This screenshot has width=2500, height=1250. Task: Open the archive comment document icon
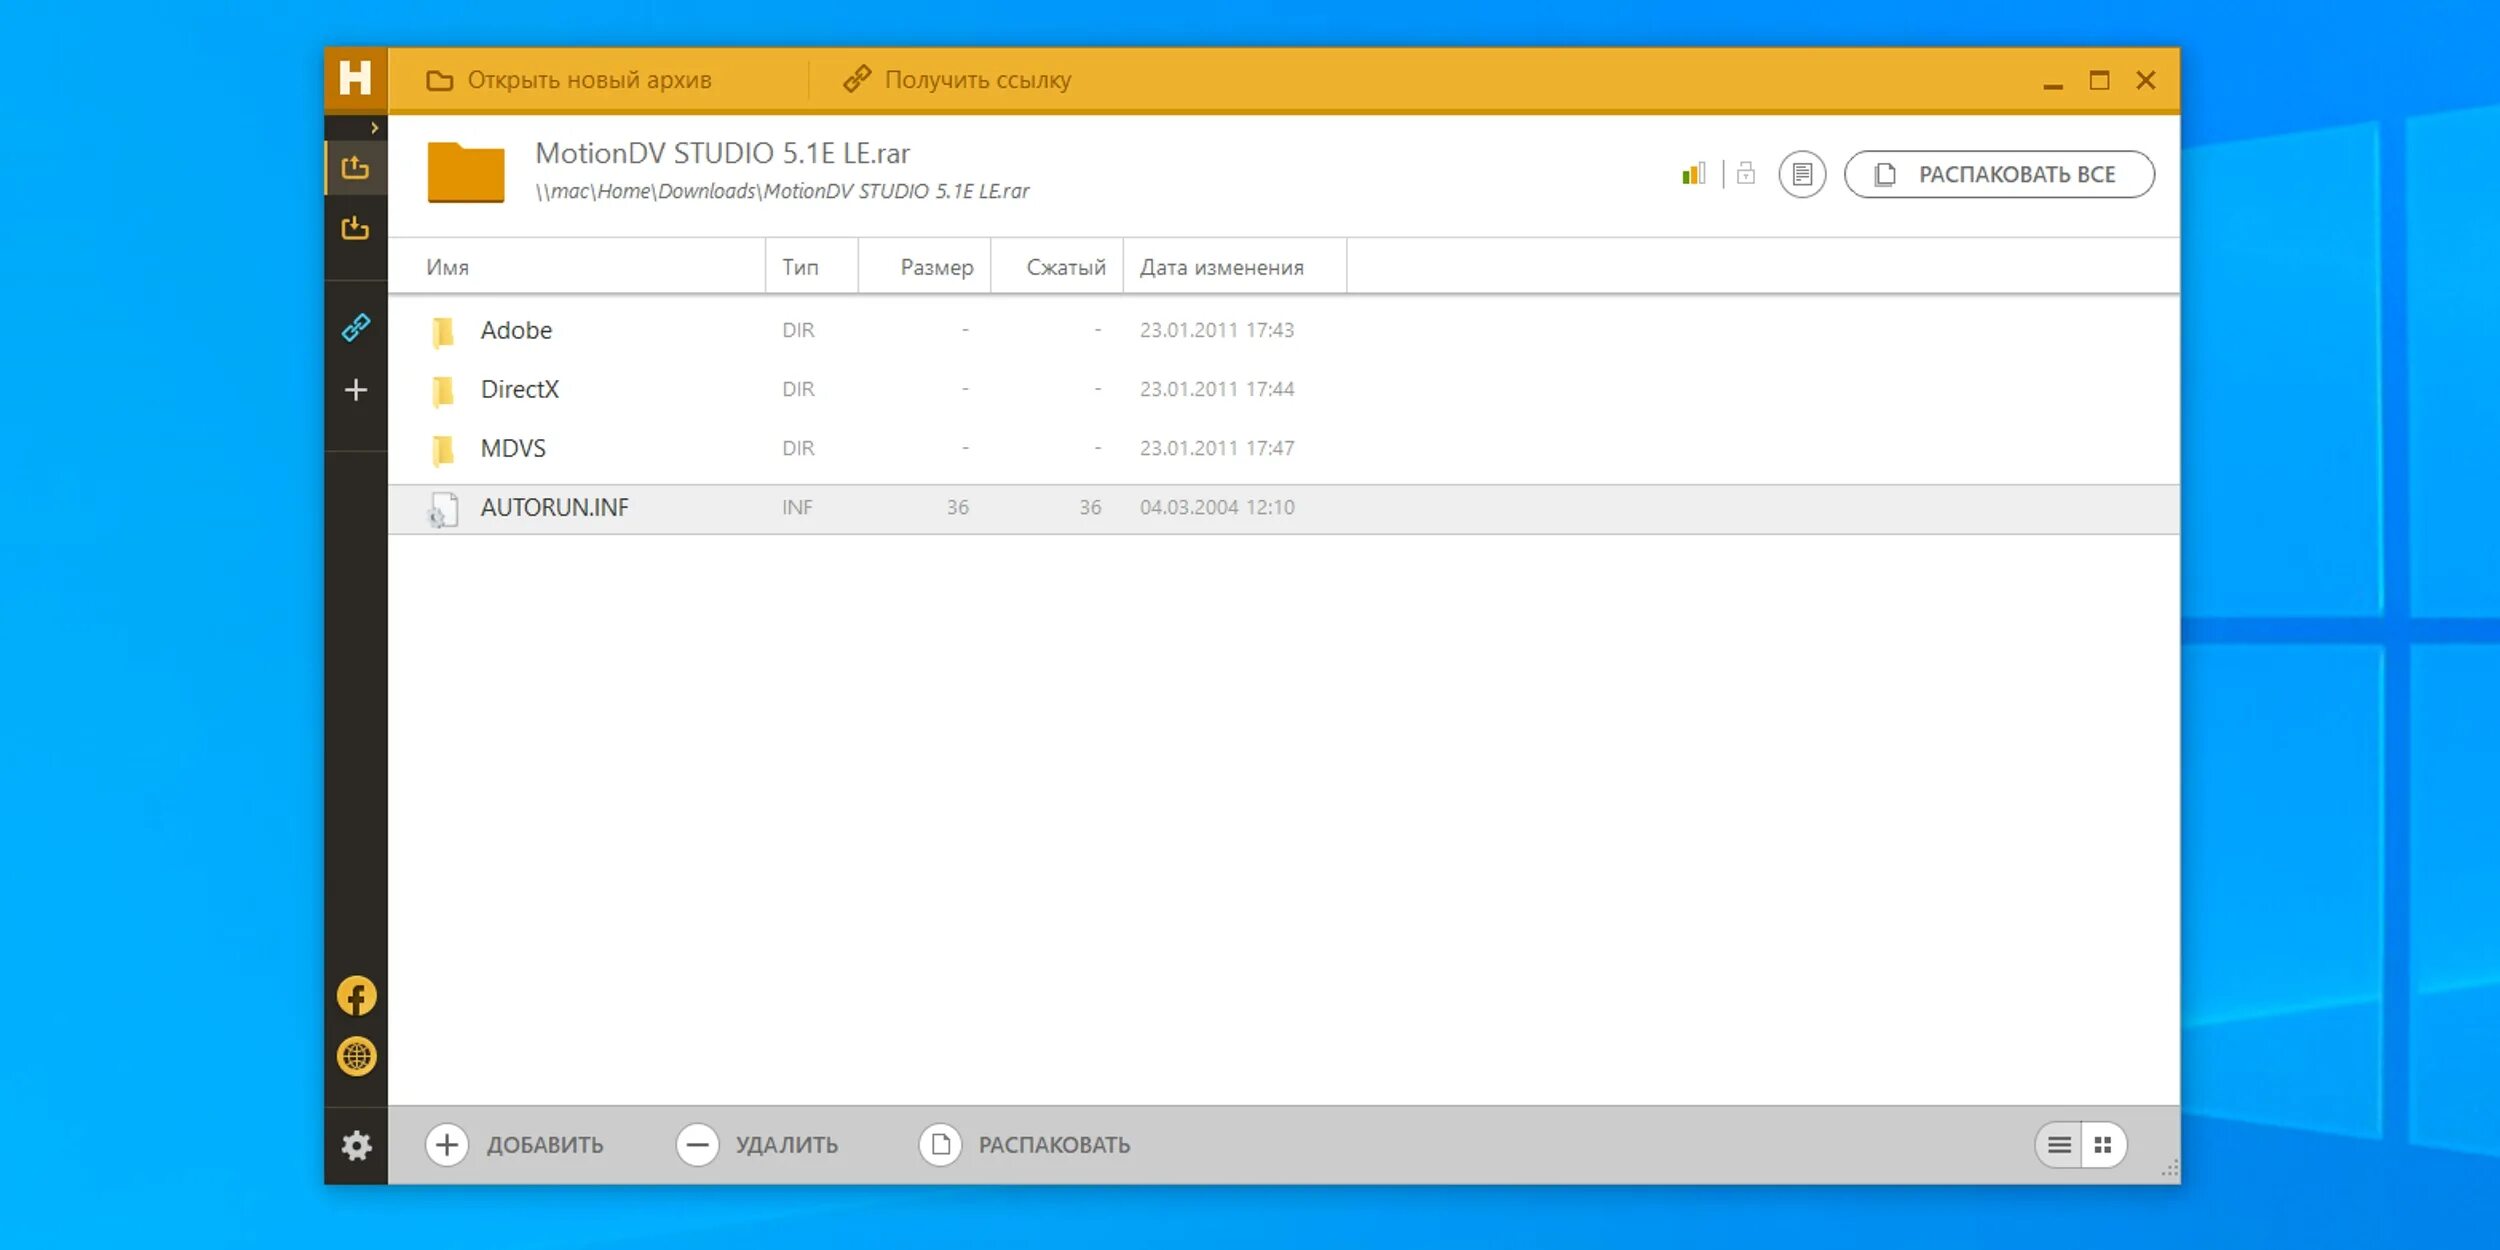tap(1802, 174)
